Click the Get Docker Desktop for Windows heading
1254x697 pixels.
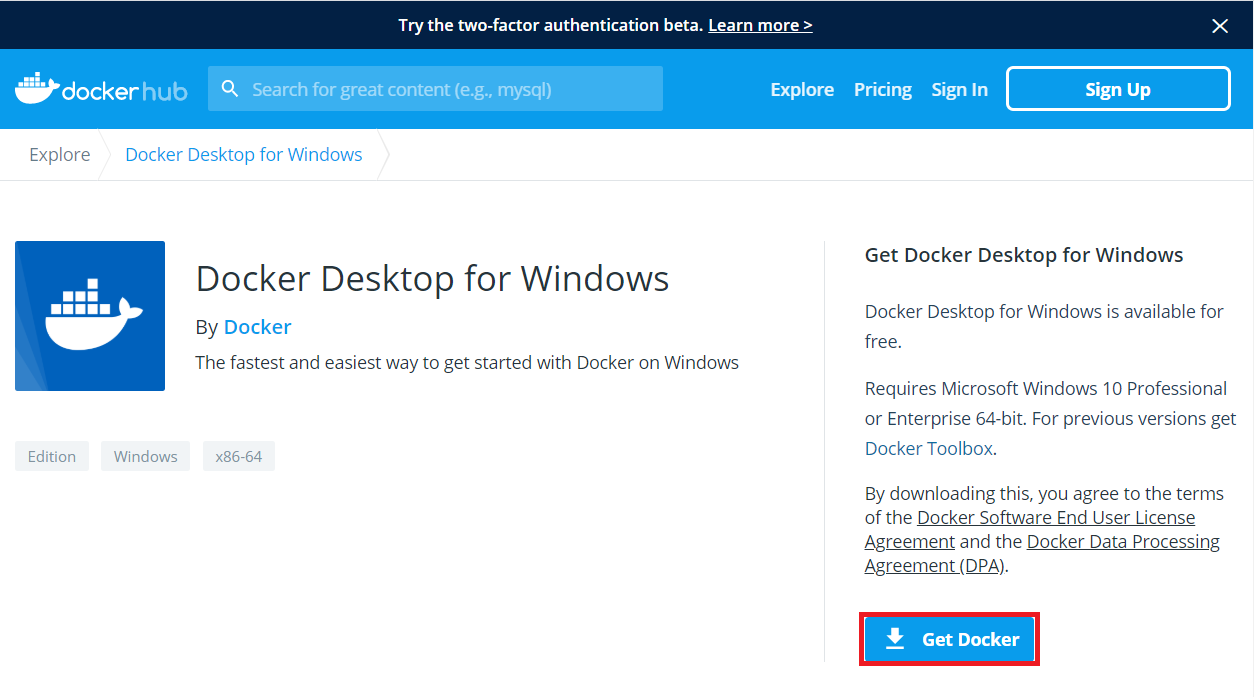(x=1024, y=255)
